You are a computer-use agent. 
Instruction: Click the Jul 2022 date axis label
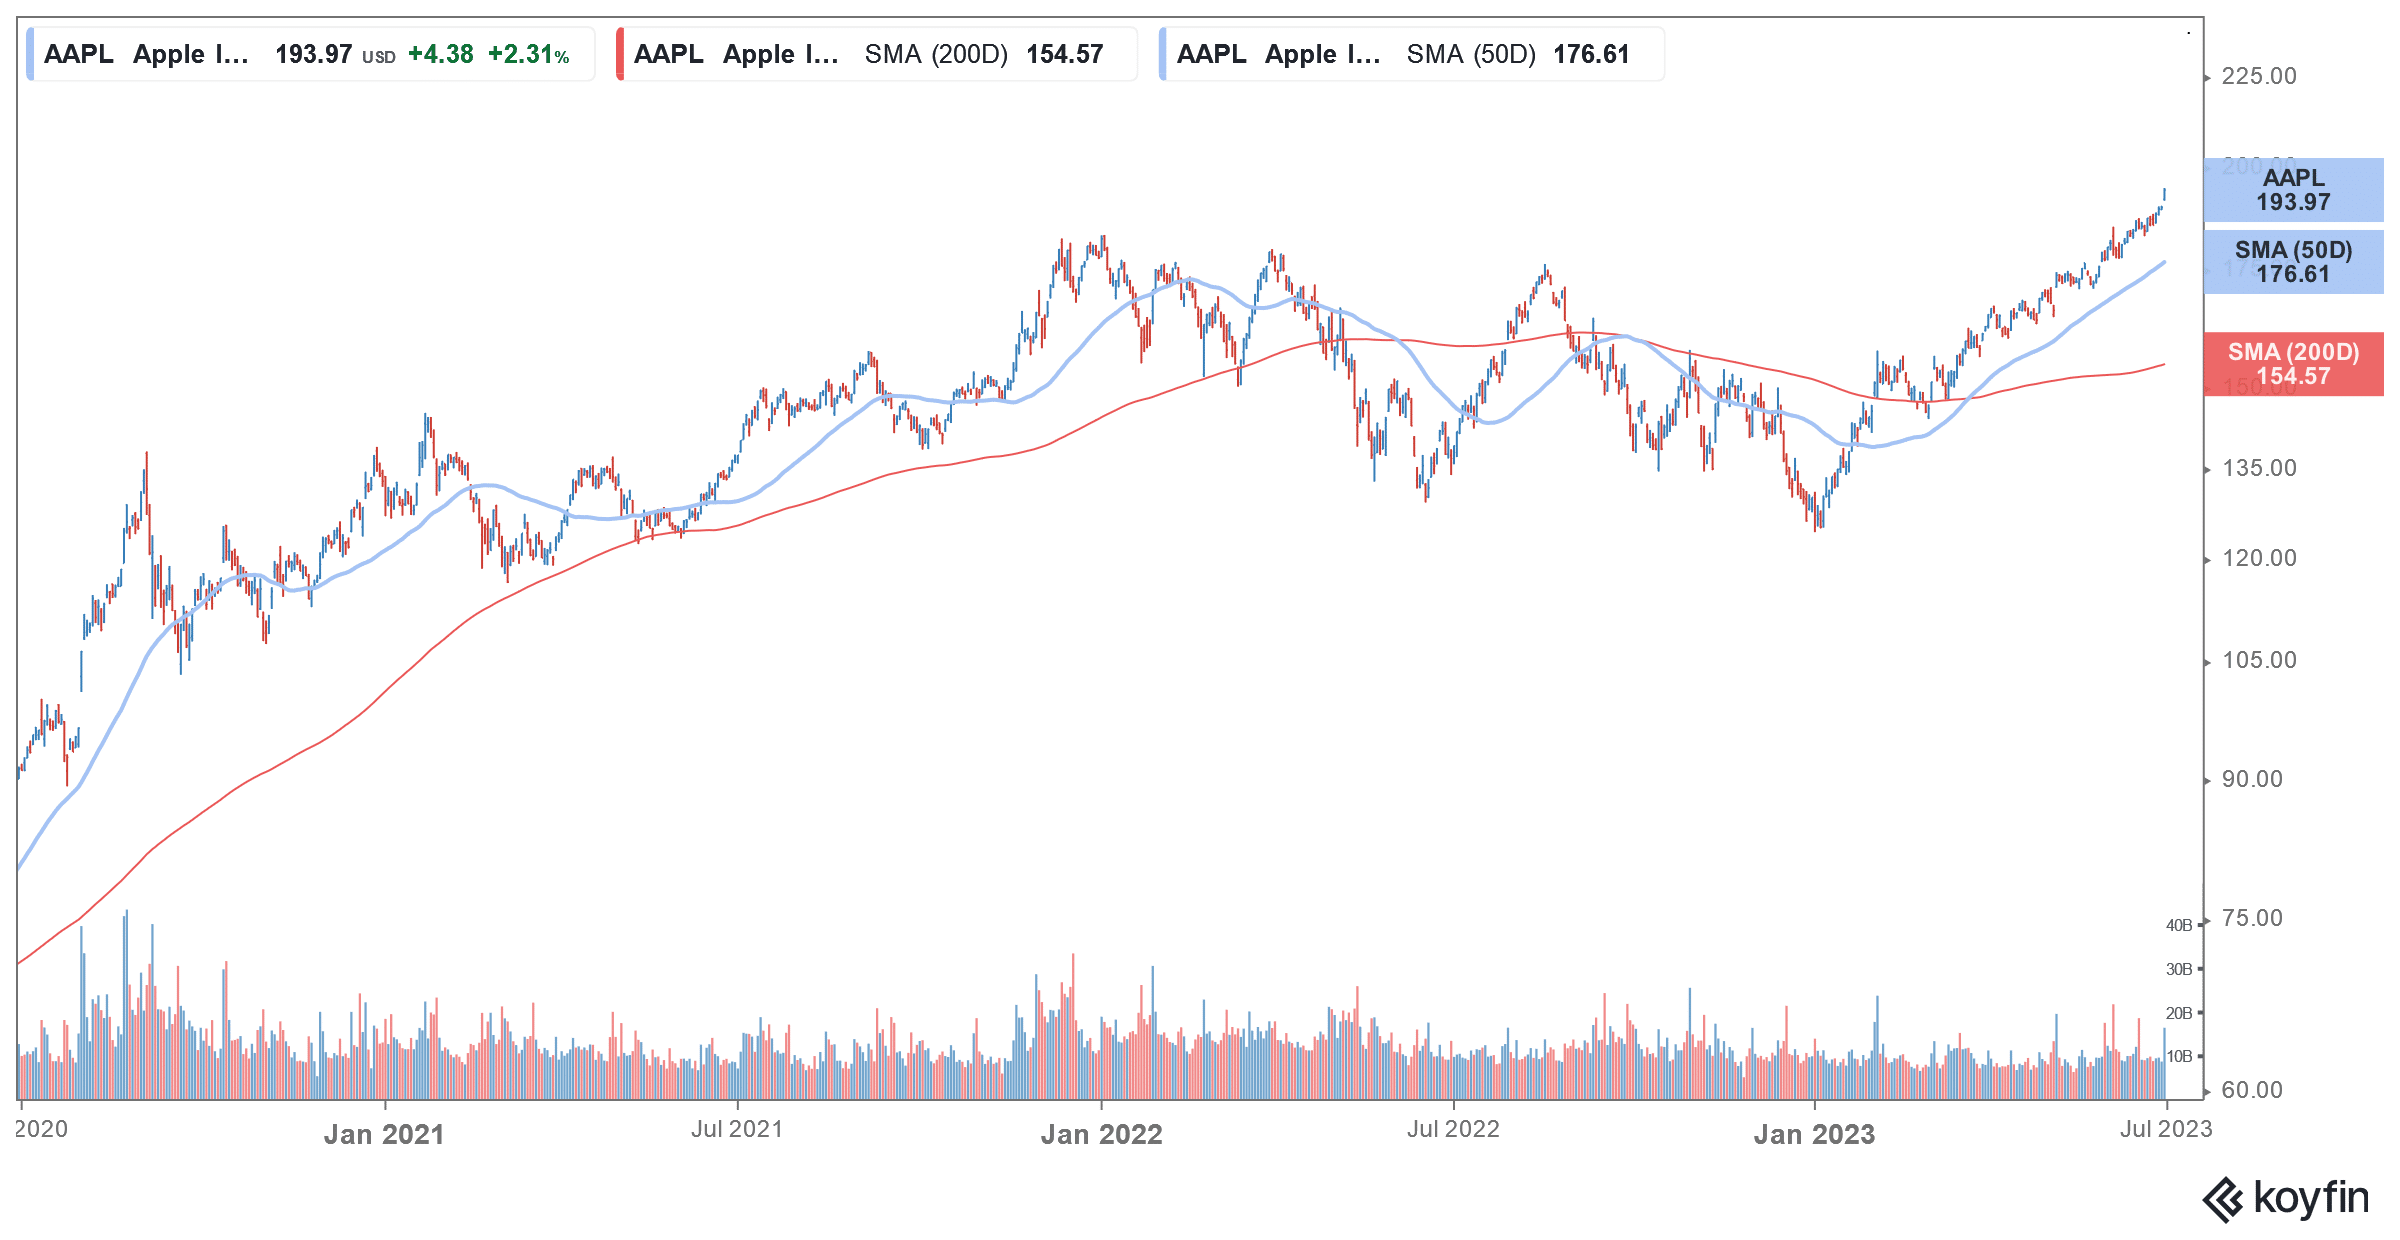tap(1453, 1129)
